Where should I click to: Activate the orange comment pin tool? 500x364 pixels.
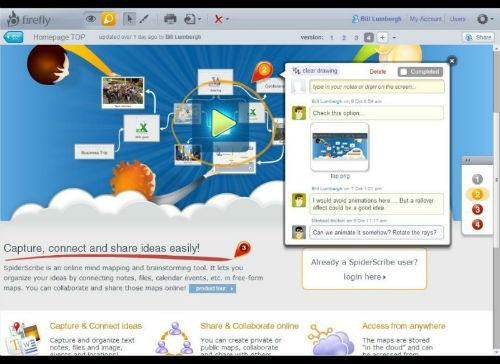click(x=108, y=19)
